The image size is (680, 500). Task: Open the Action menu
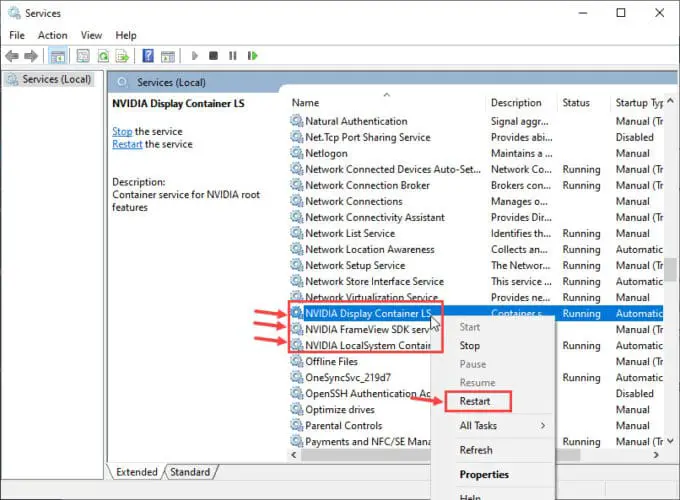click(x=52, y=35)
